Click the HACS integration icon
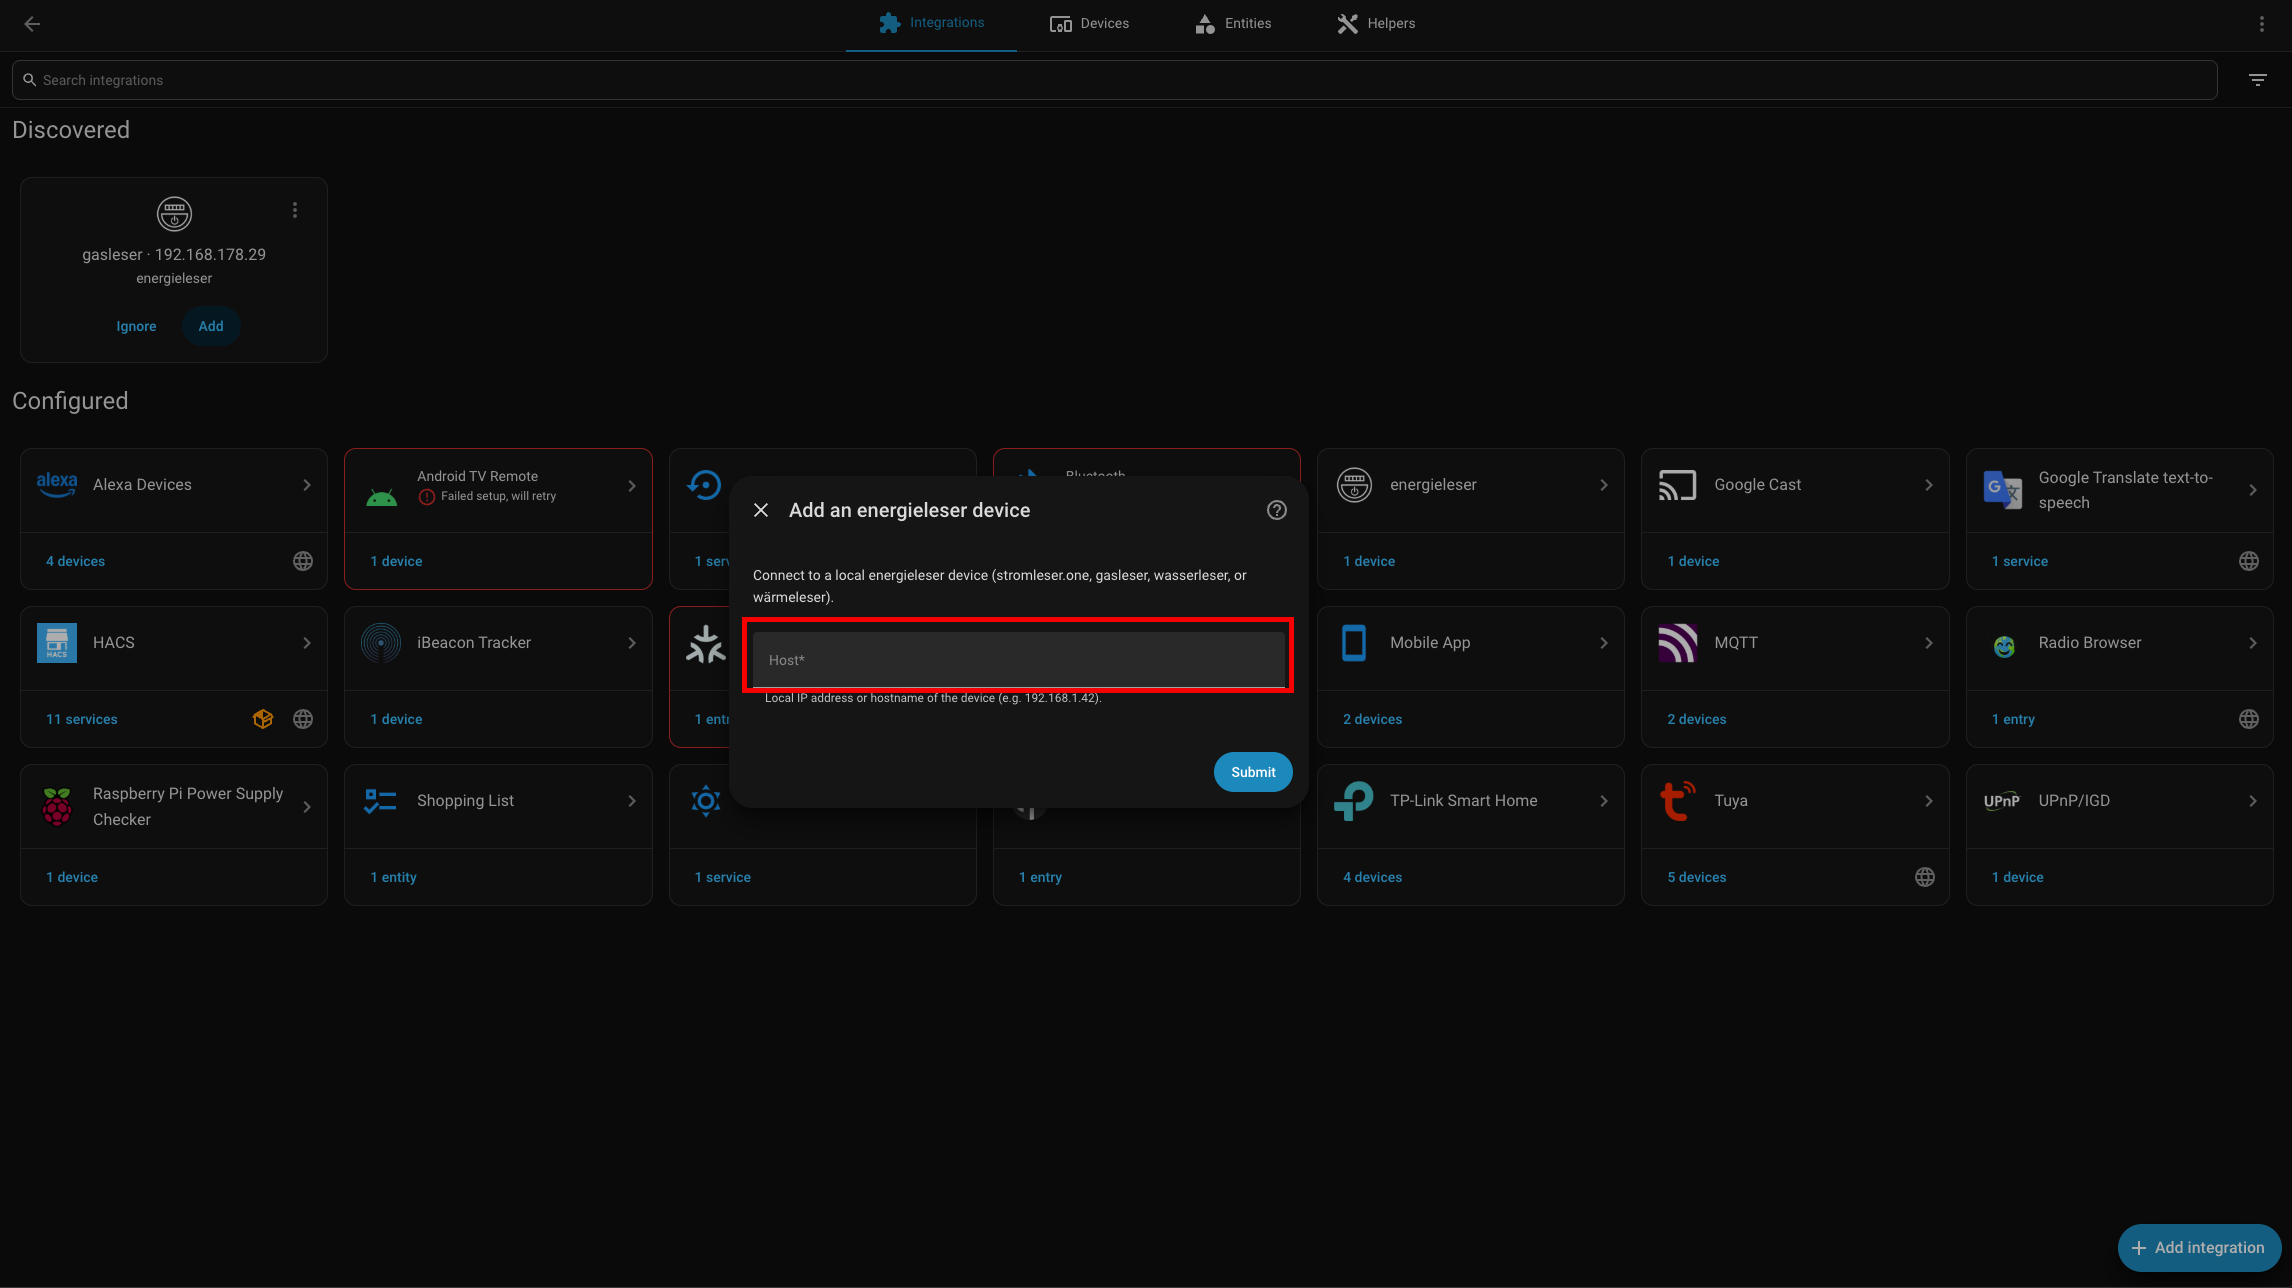 (57, 643)
